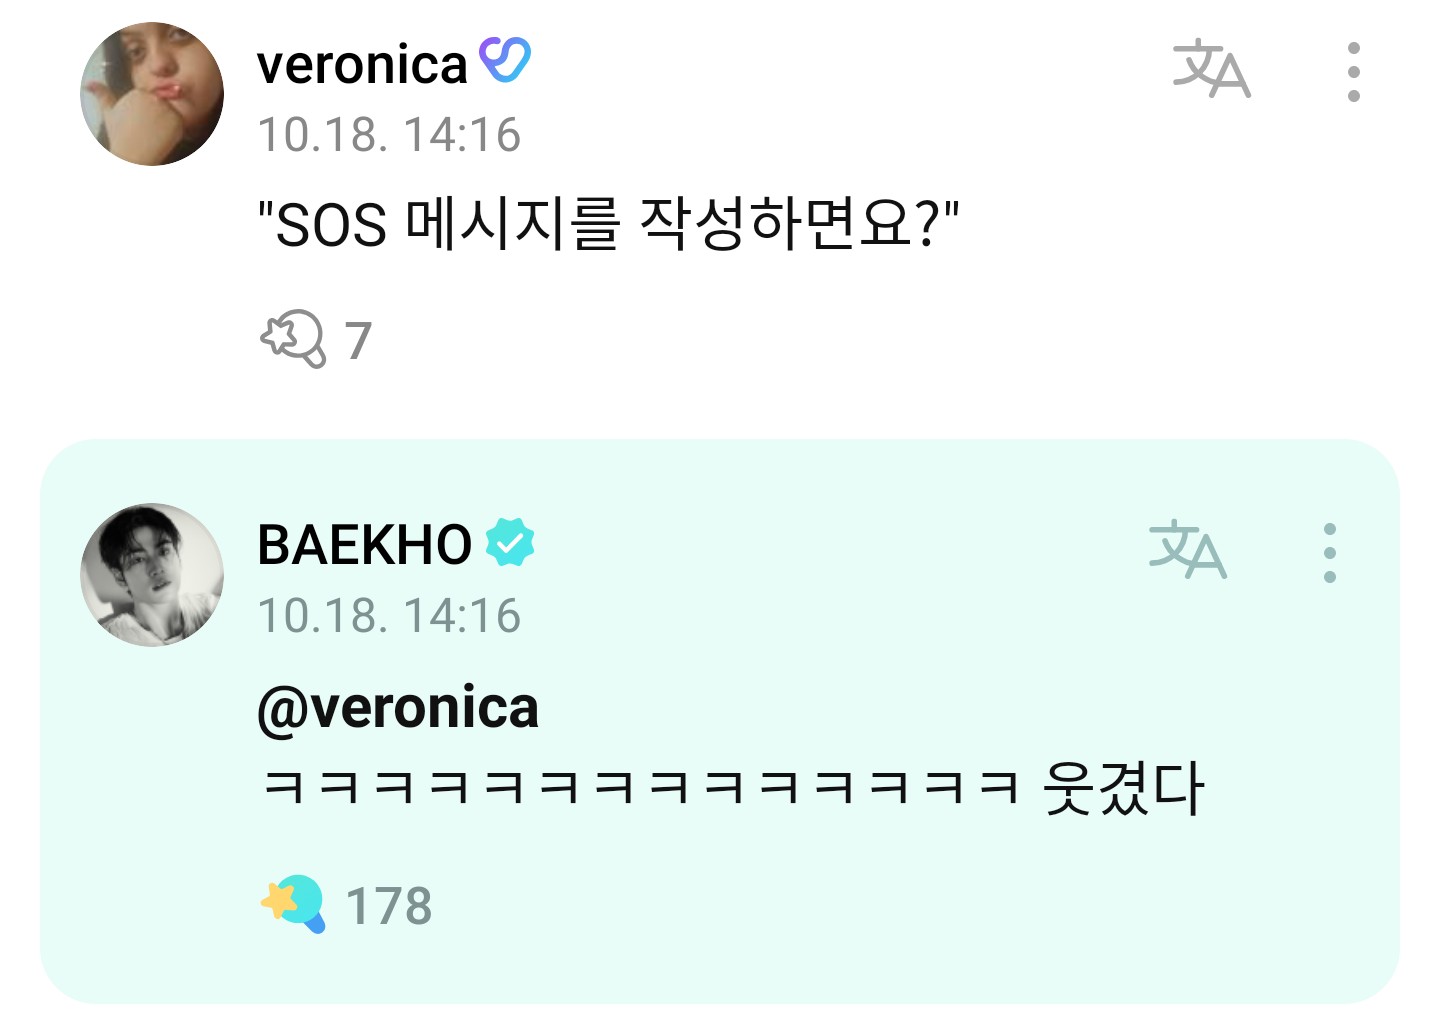The width and height of the screenshot is (1440, 1030).
Task: Tap the BAEKHO username
Action: (x=364, y=545)
